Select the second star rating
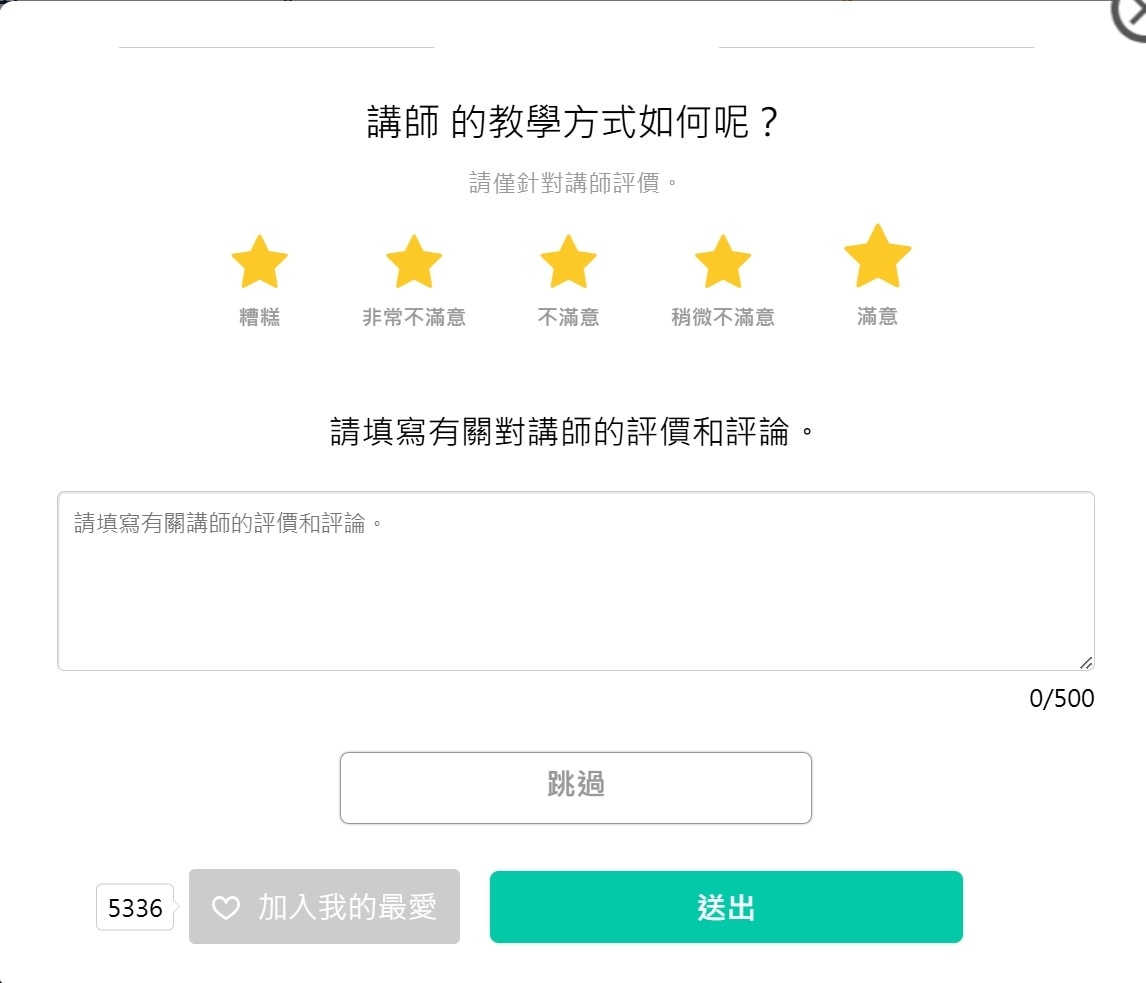 pos(414,262)
